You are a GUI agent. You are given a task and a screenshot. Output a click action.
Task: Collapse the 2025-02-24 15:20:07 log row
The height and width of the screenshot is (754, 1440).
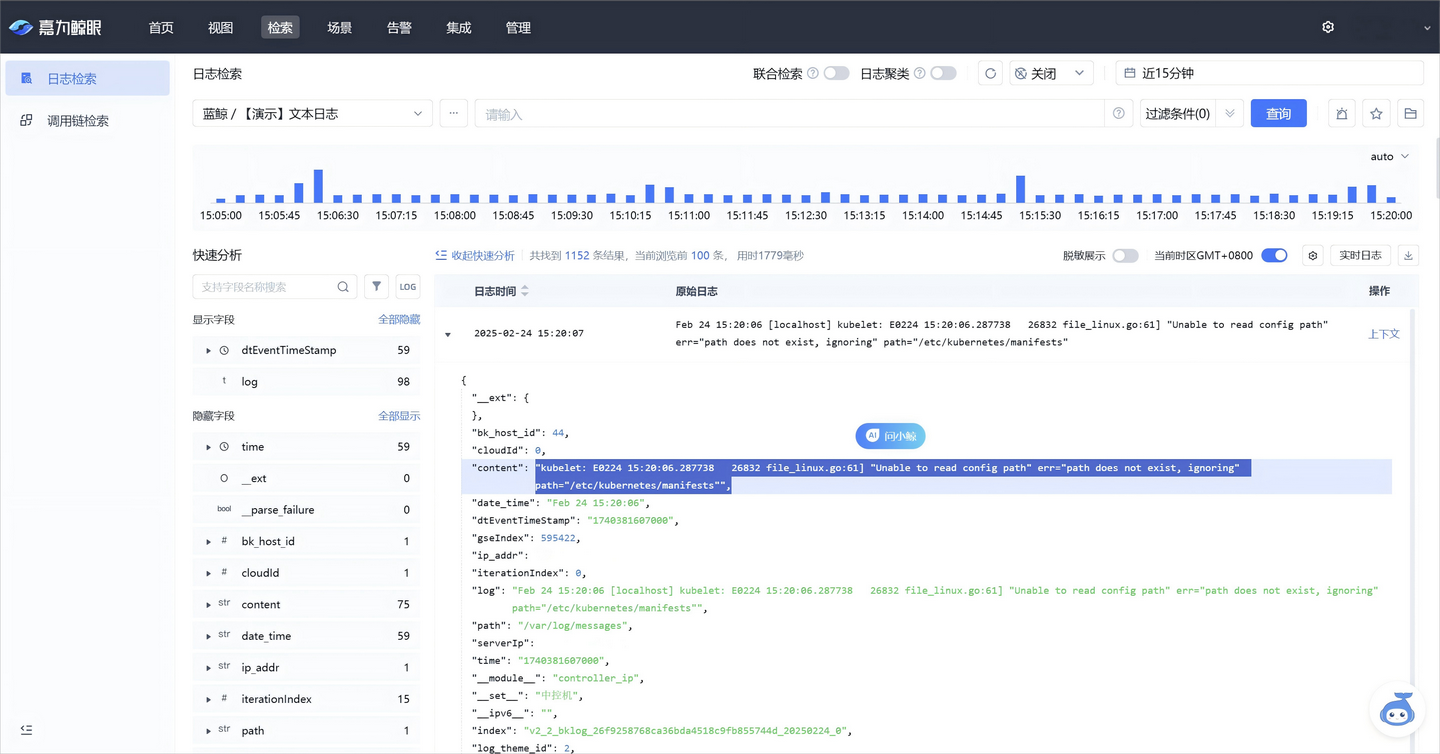point(448,334)
